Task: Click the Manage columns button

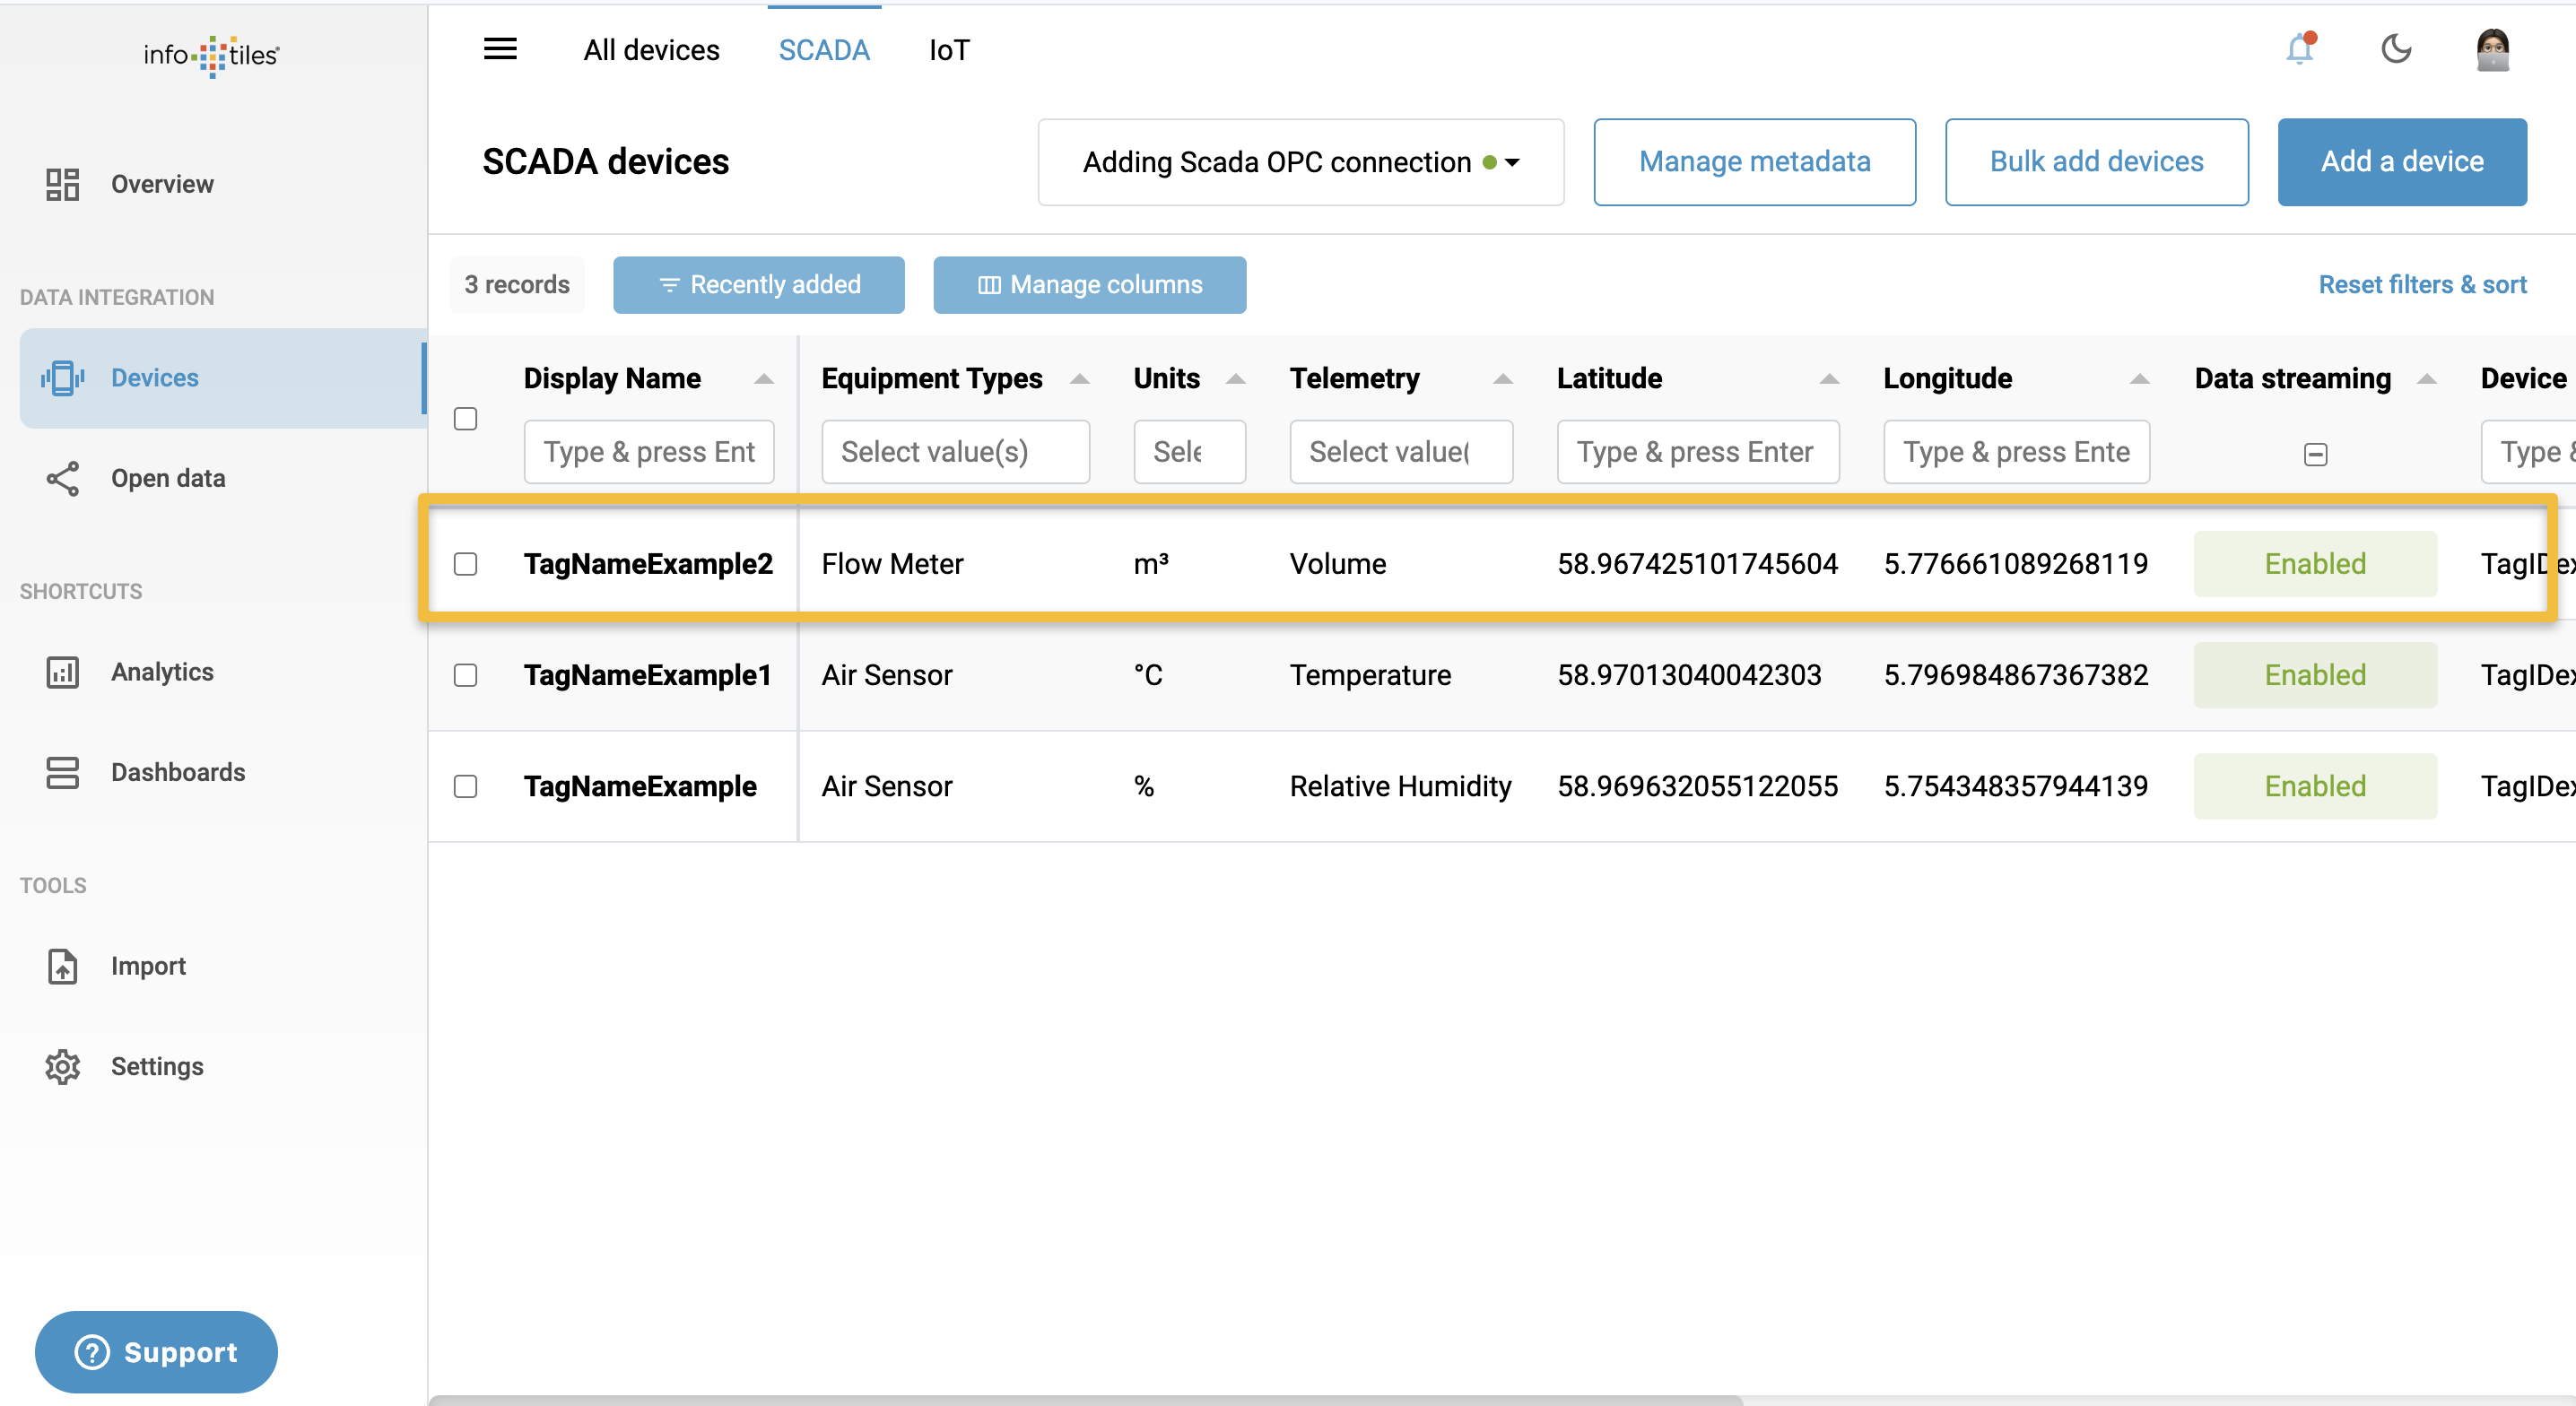Action: click(x=1089, y=285)
